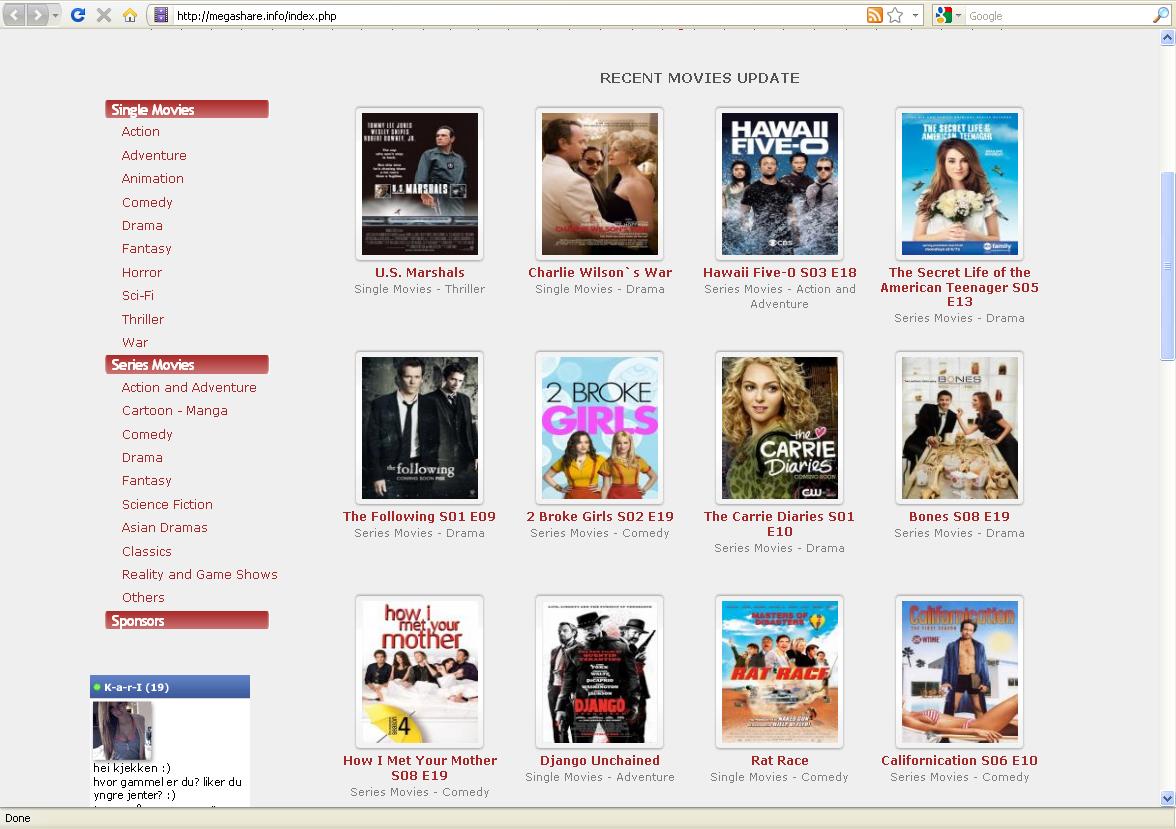This screenshot has height=829, width=1176.
Task: Go to the Home page icon
Action: 130,15
